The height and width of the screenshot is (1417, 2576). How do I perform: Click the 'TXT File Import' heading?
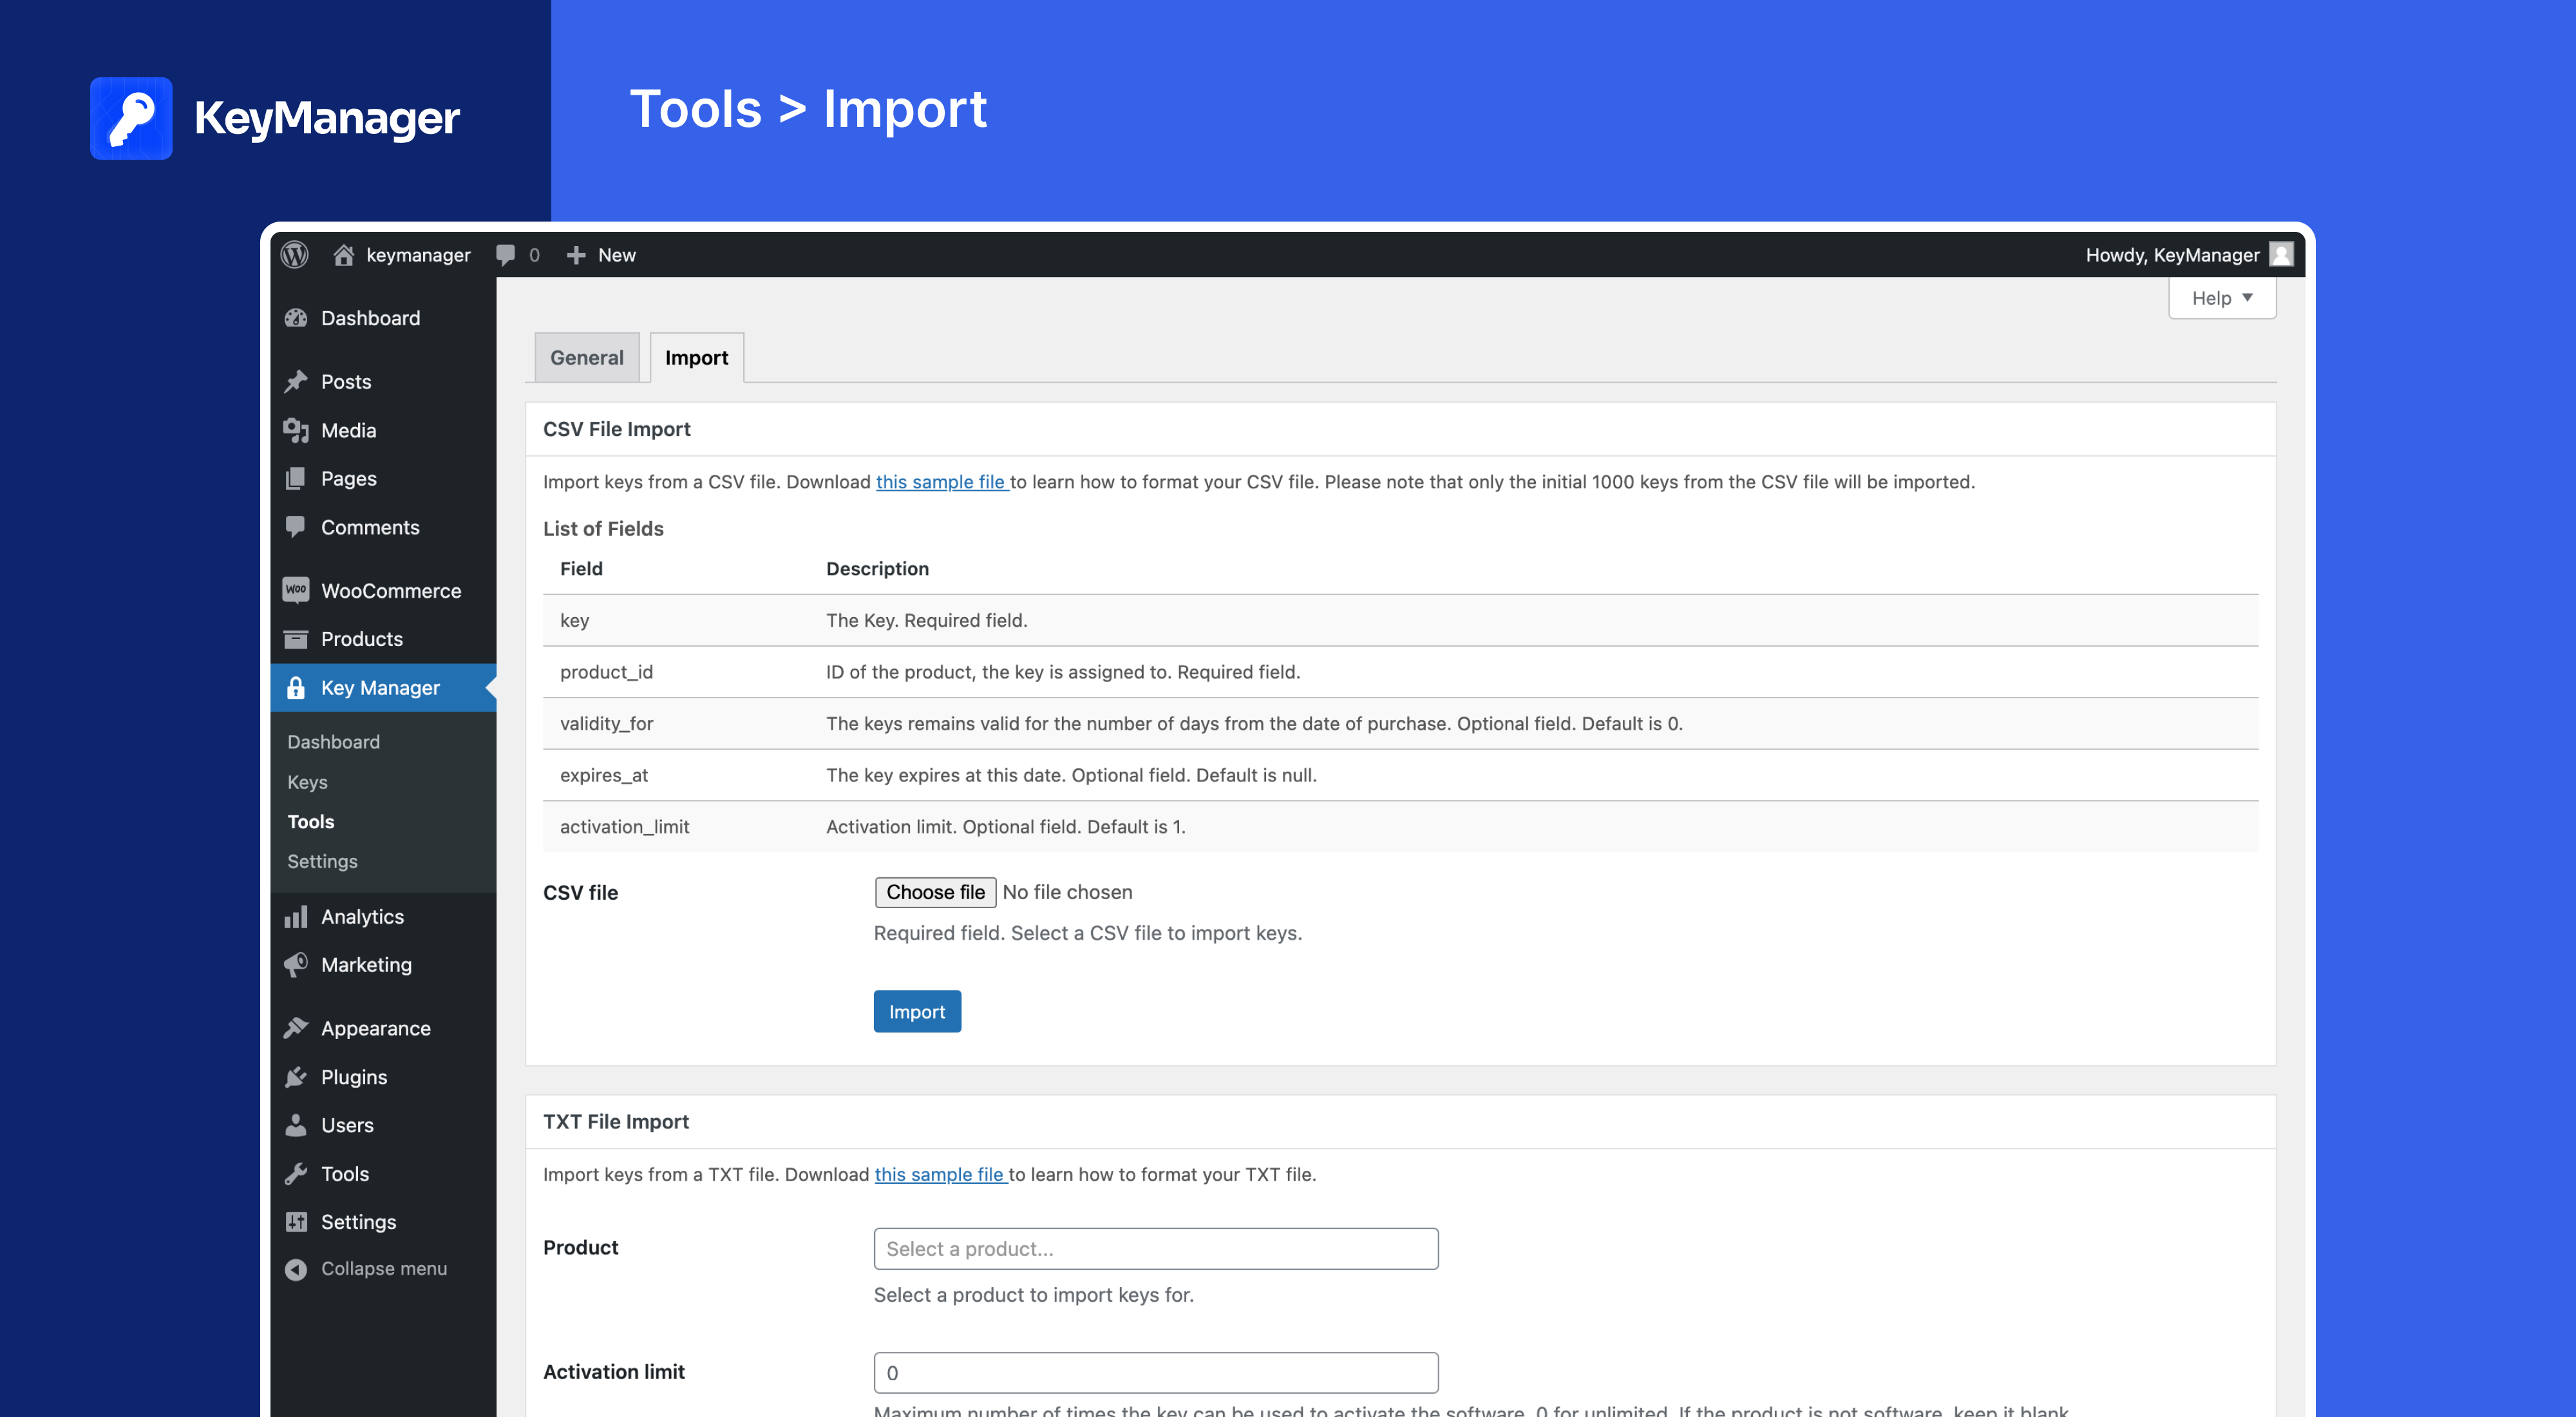point(616,1122)
